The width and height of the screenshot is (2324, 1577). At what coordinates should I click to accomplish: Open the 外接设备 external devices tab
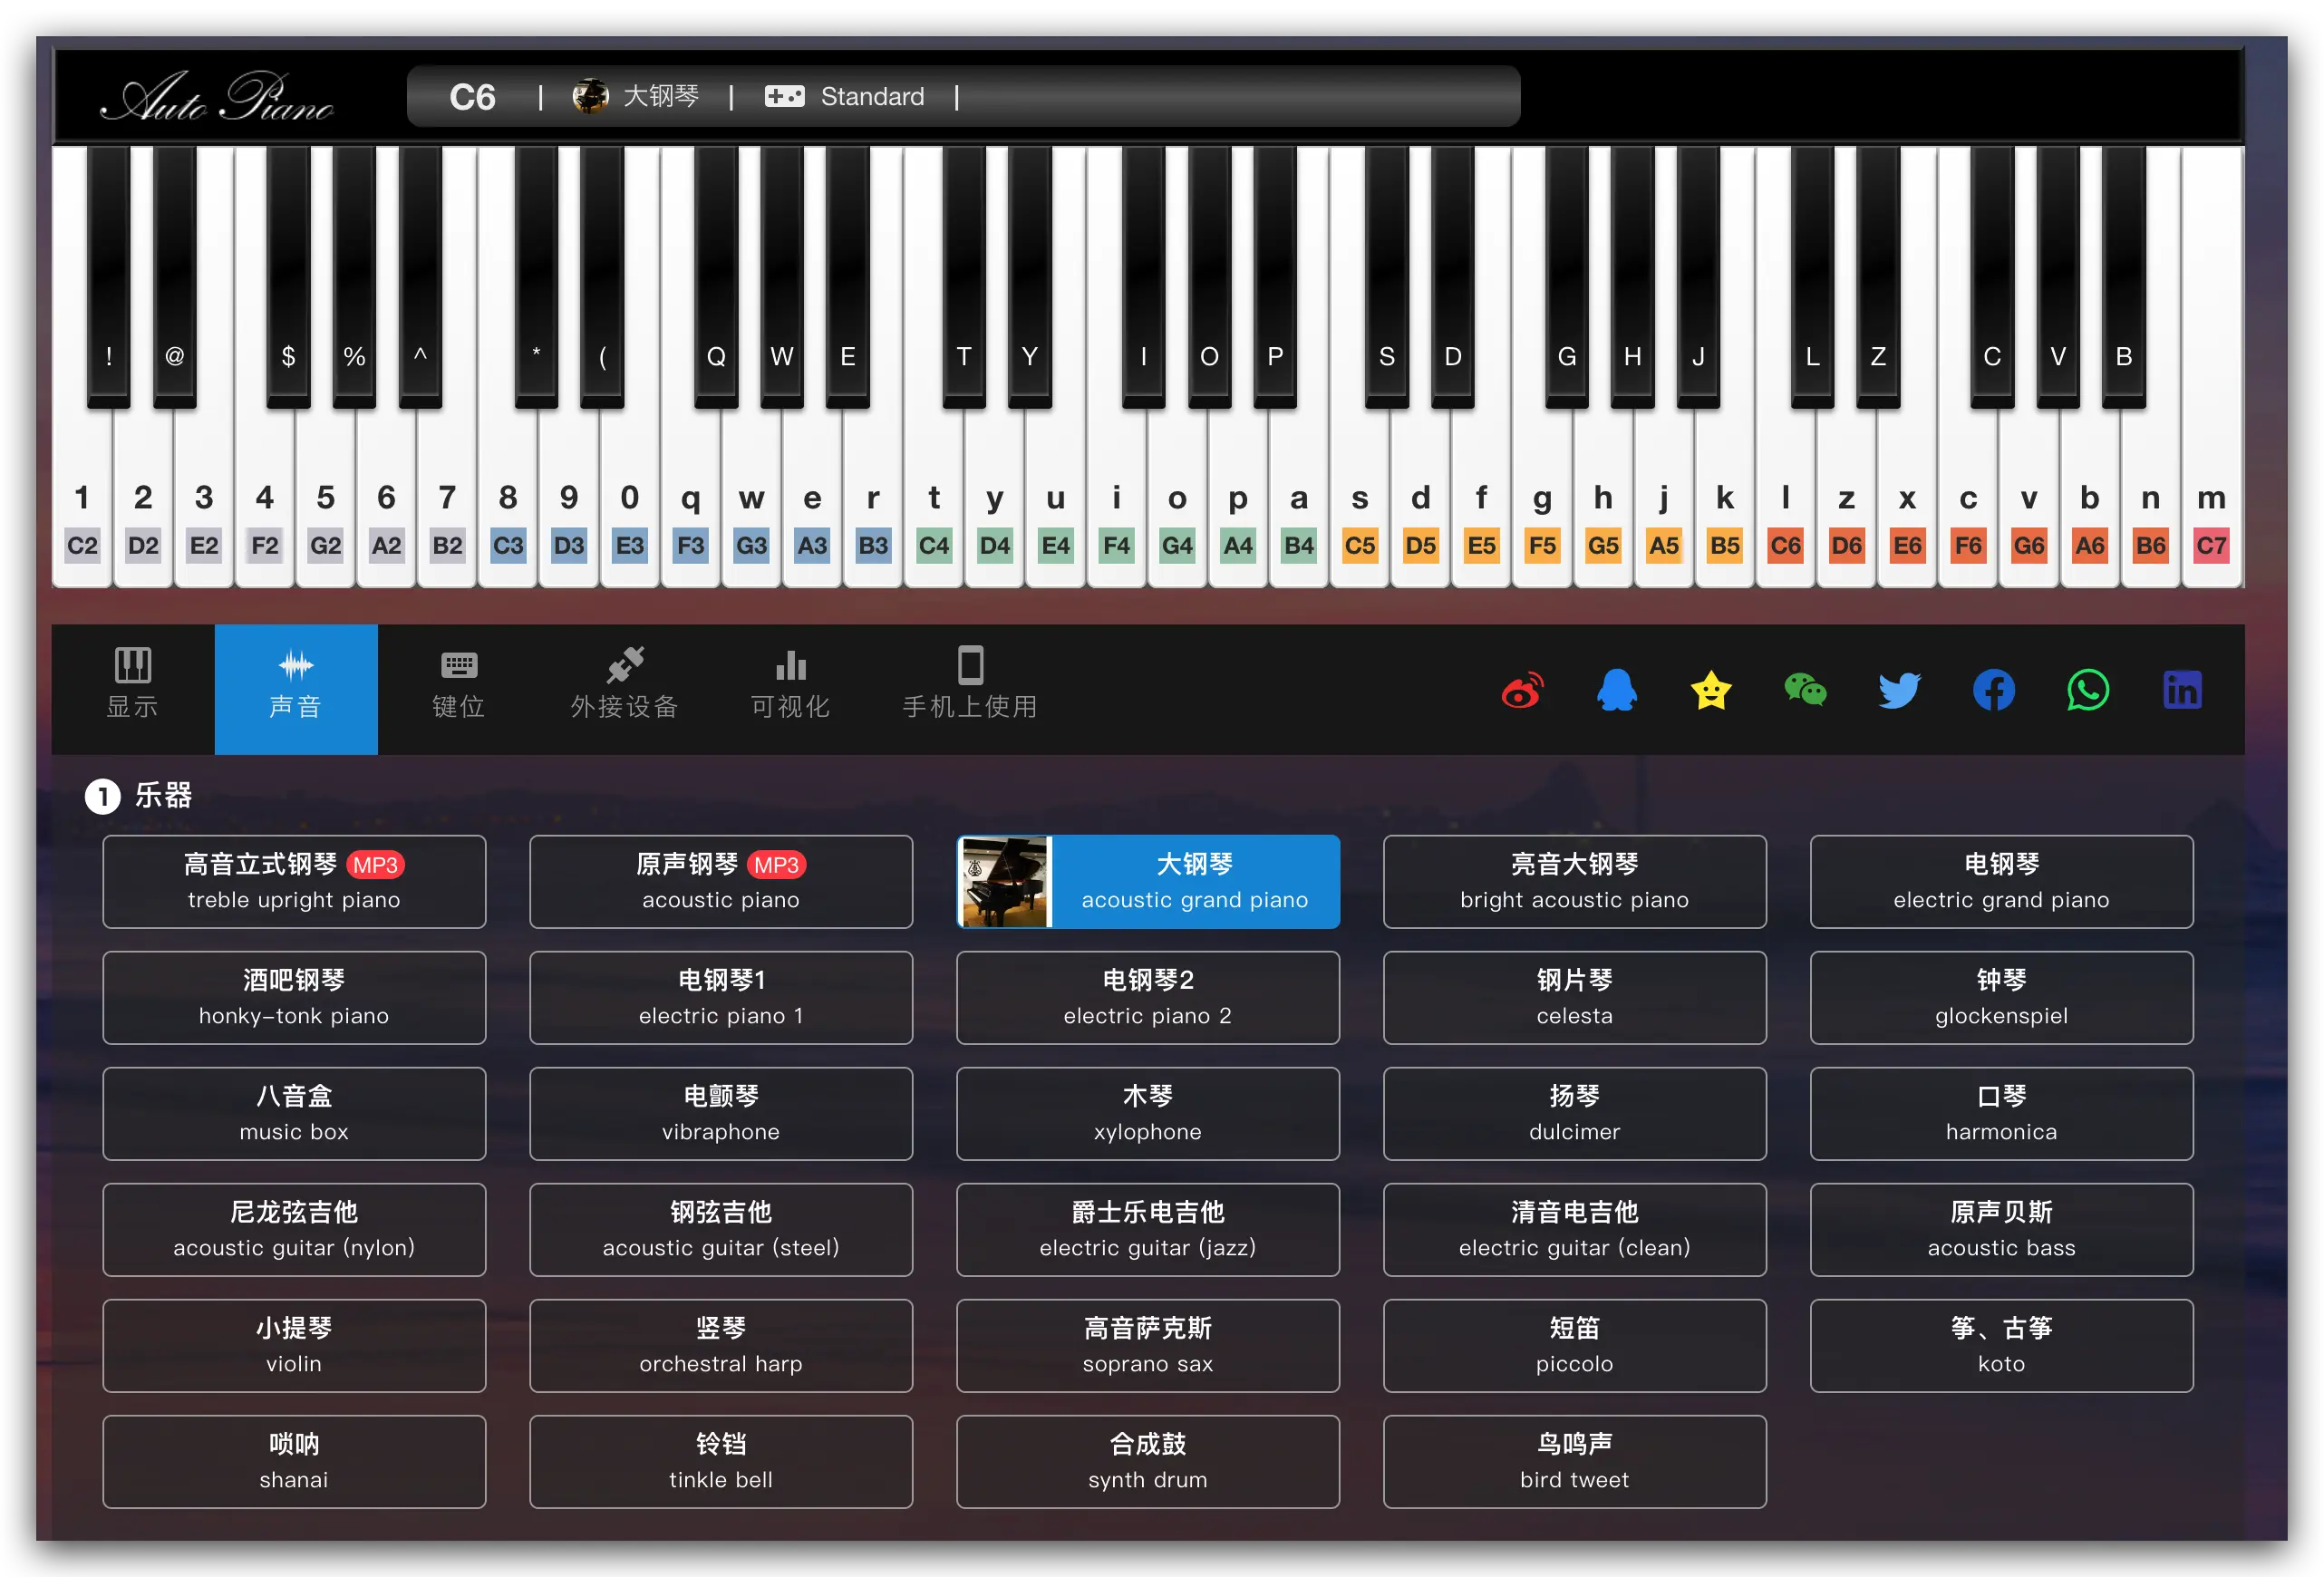pyautogui.click(x=625, y=689)
